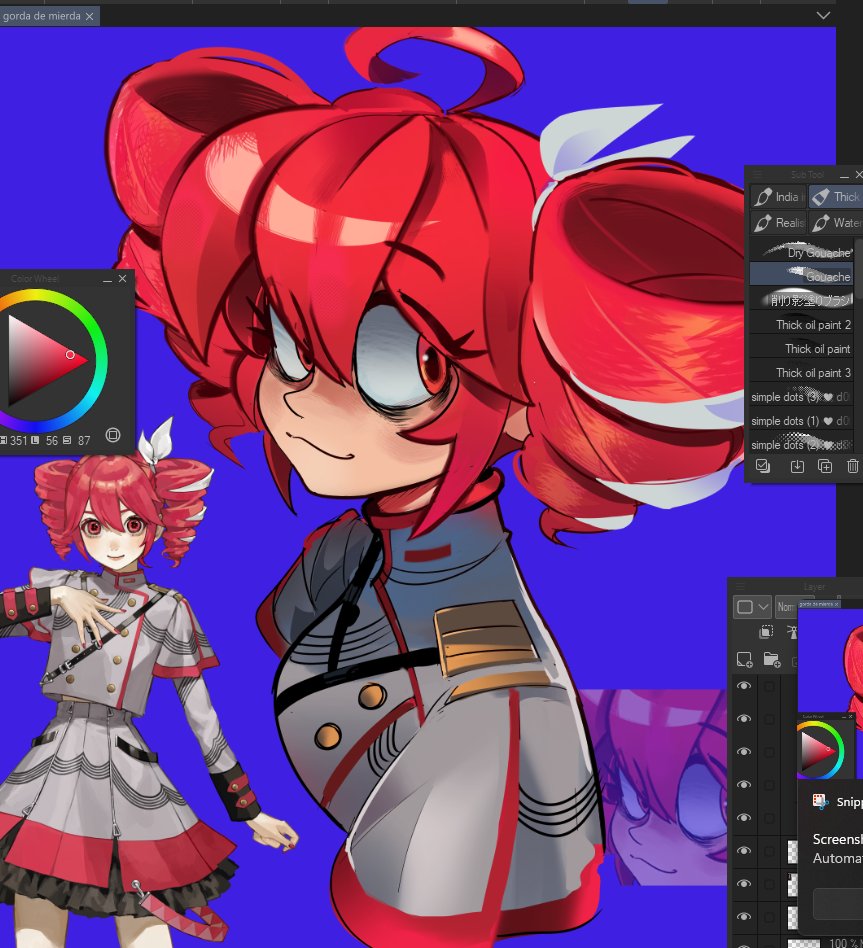Open the Realistic watercolor tool group tab

pyautogui.click(x=777, y=223)
